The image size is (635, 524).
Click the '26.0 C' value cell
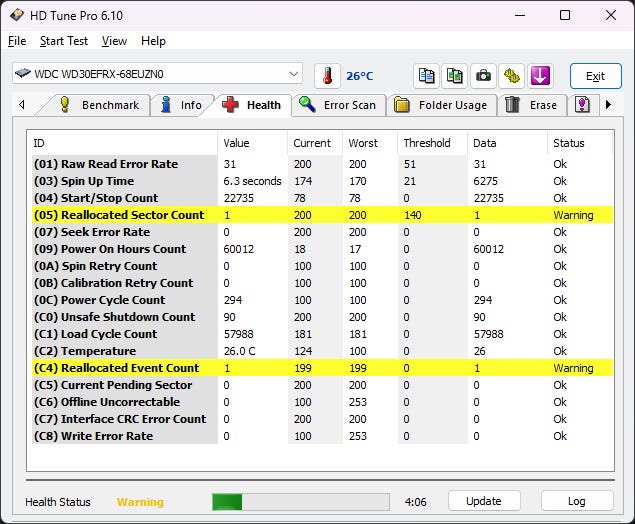coord(239,351)
